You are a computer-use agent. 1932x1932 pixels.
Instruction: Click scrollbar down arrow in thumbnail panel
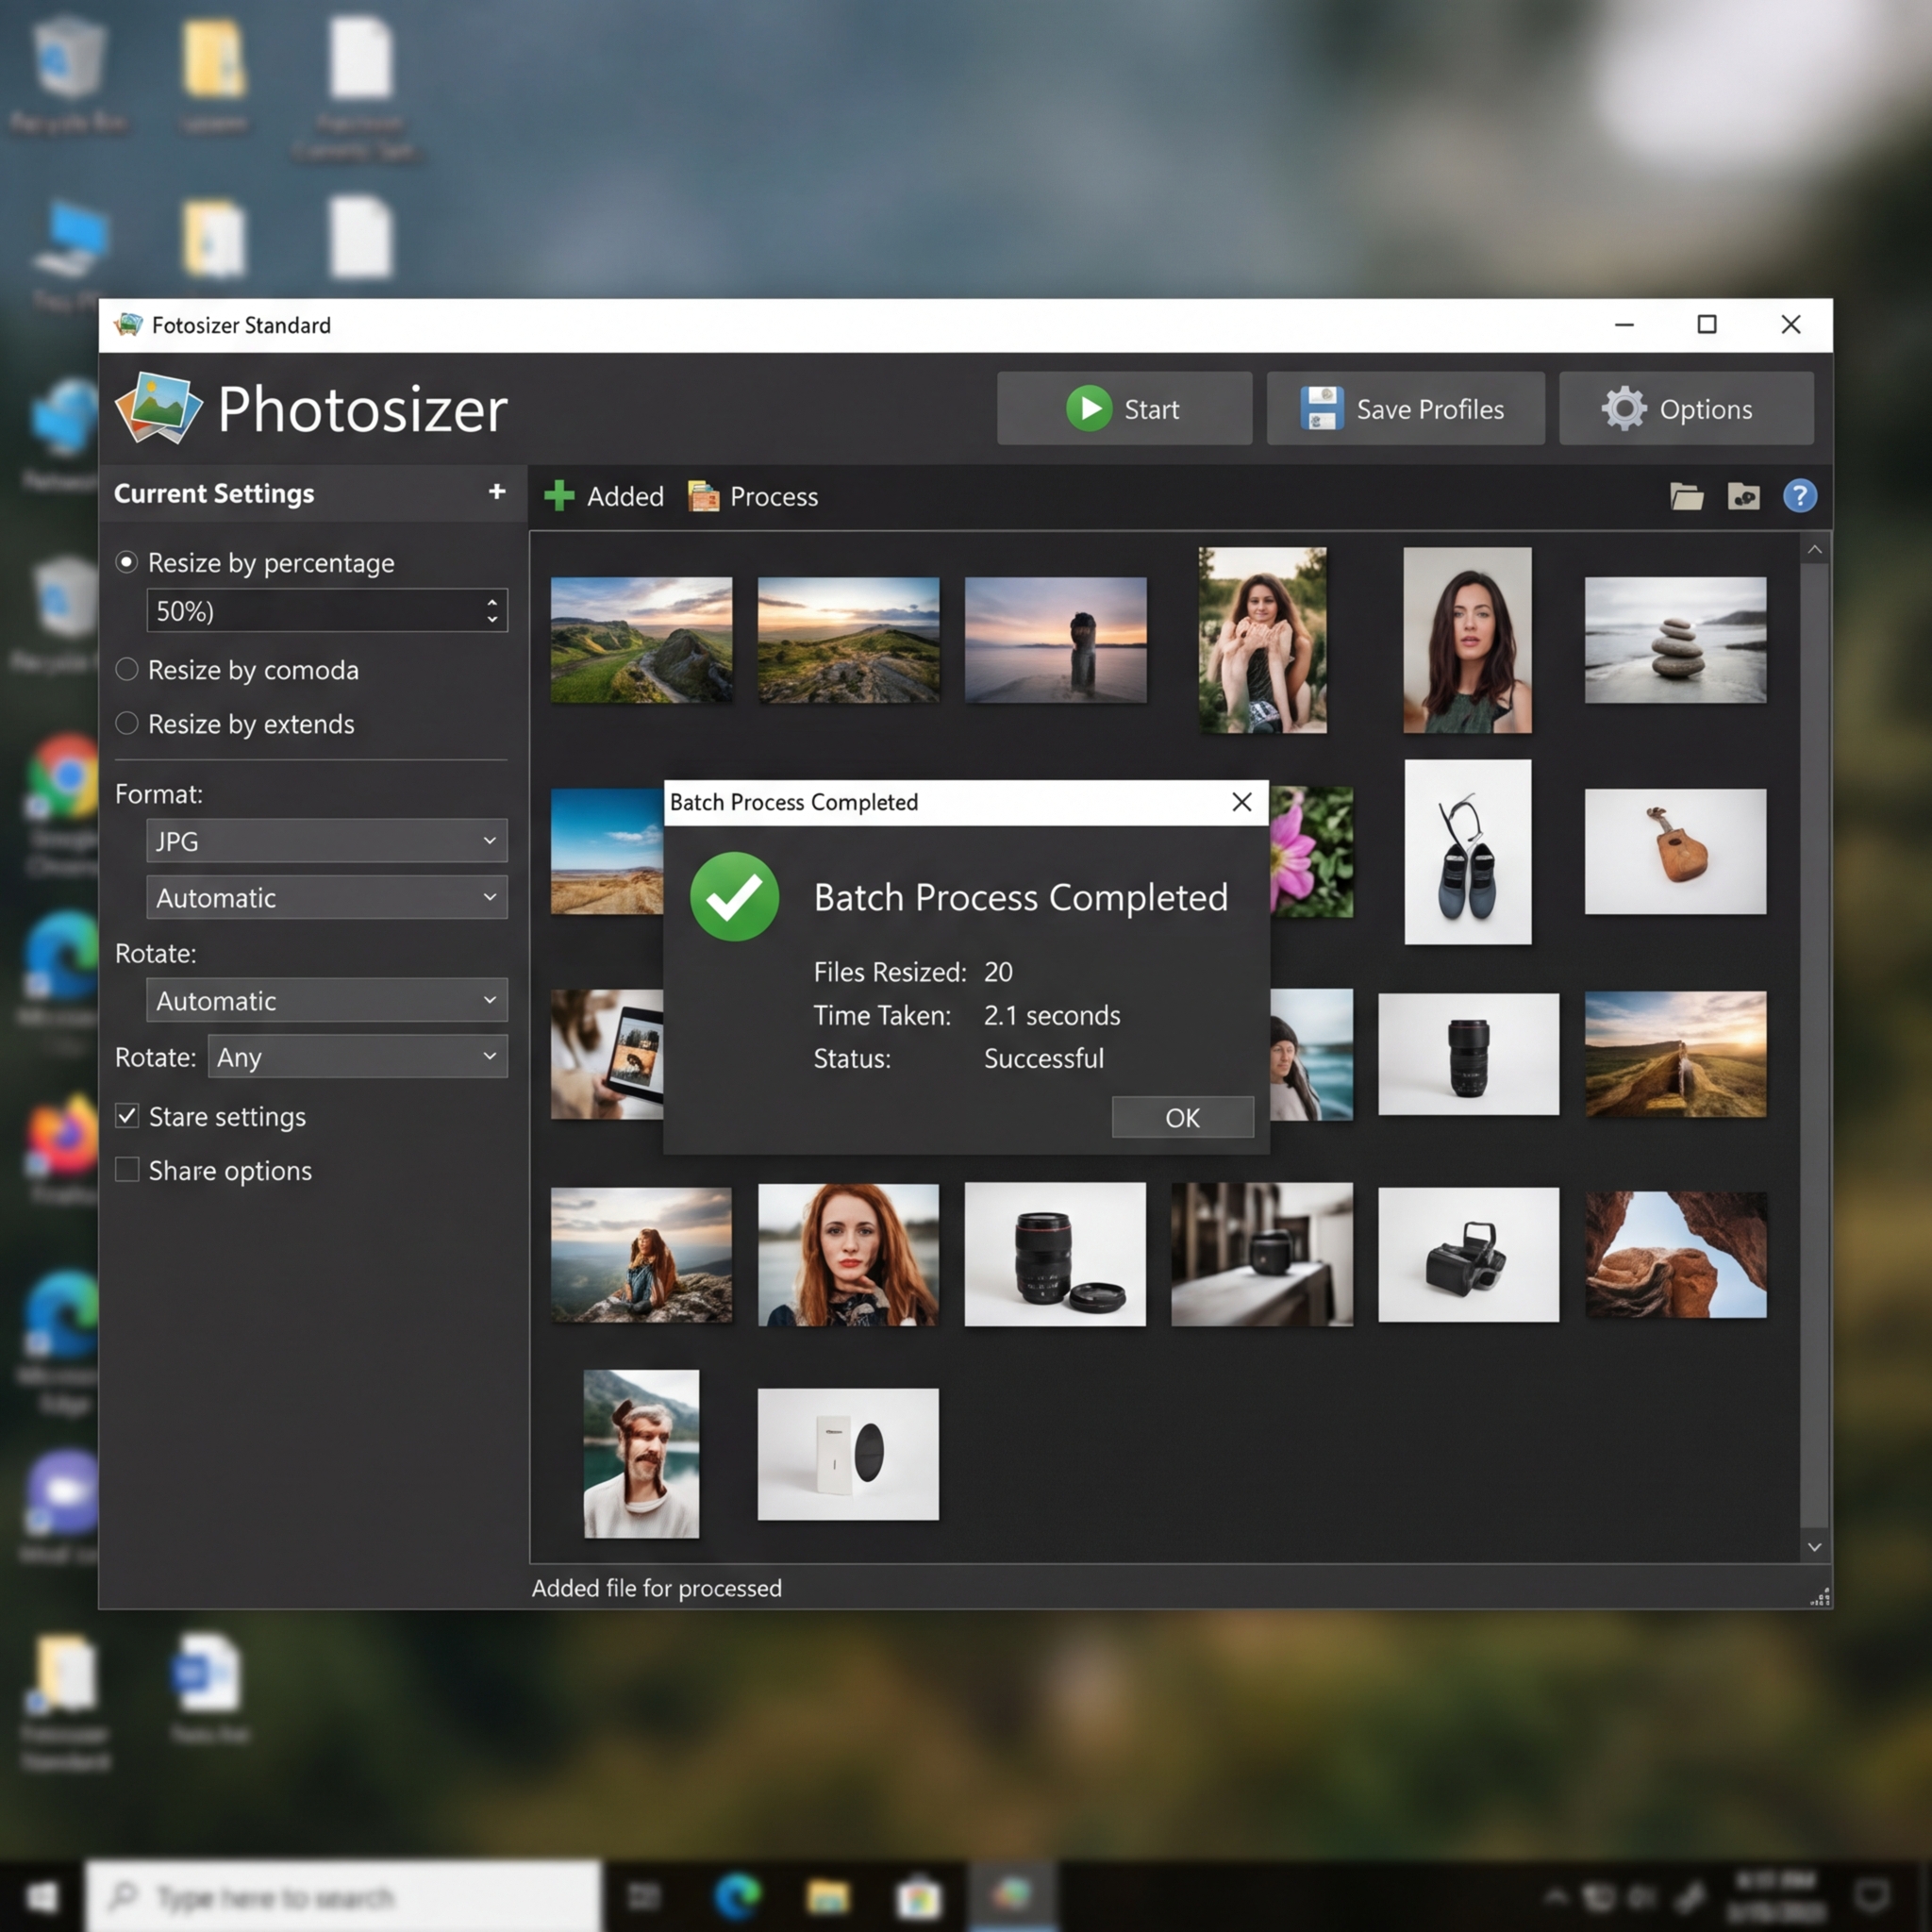click(1815, 1547)
